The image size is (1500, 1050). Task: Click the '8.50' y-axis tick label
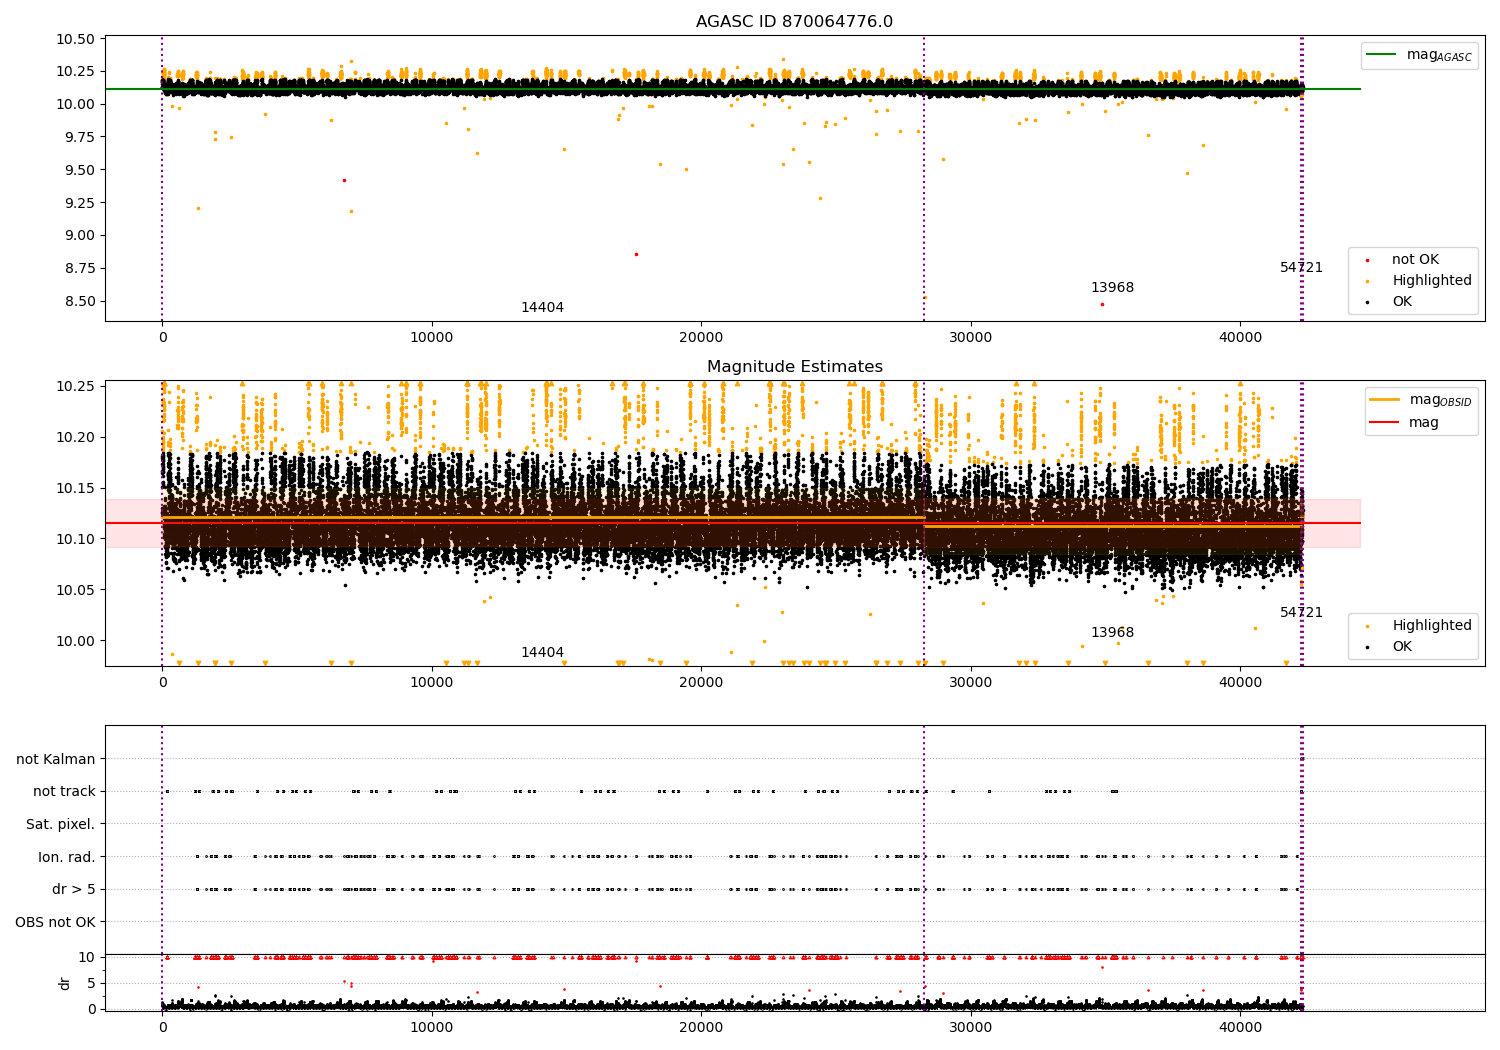79,302
